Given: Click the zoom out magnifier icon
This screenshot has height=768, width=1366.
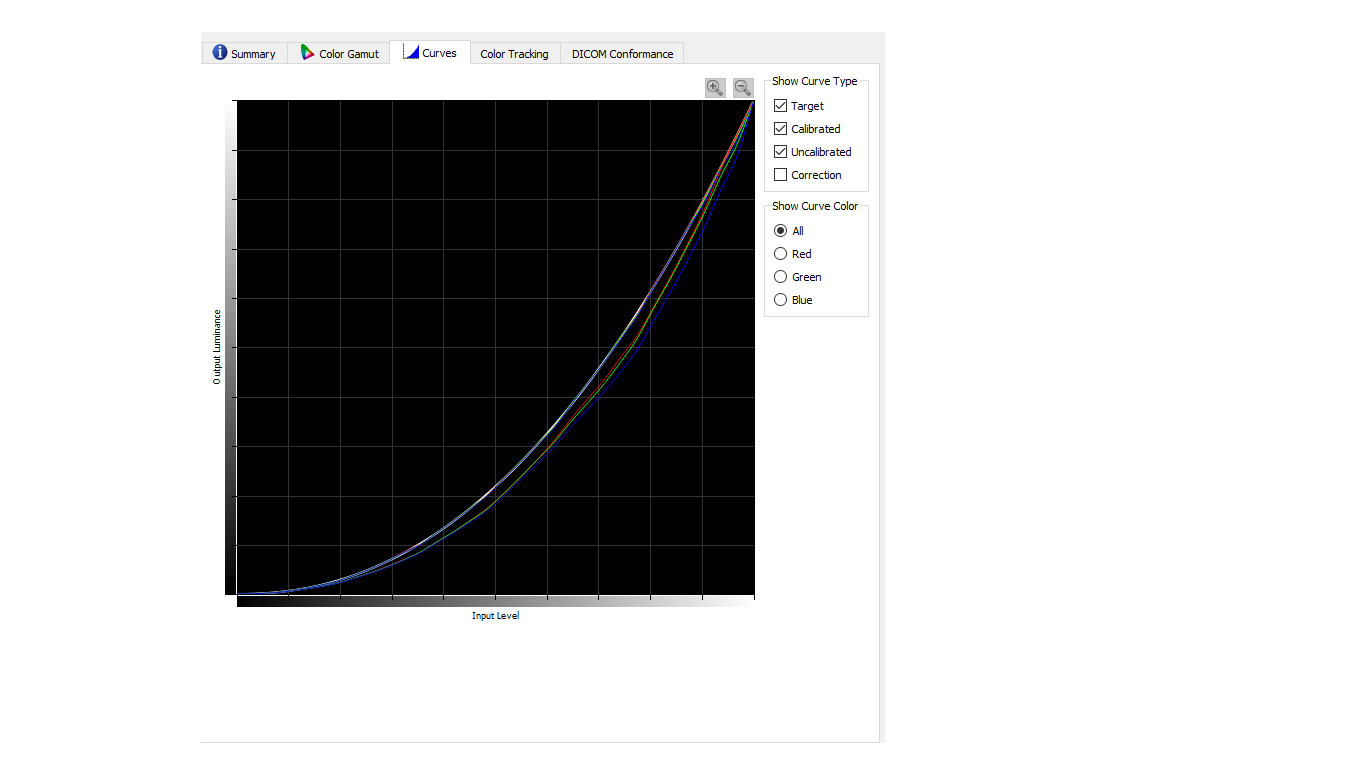Looking at the screenshot, I should 743,88.
